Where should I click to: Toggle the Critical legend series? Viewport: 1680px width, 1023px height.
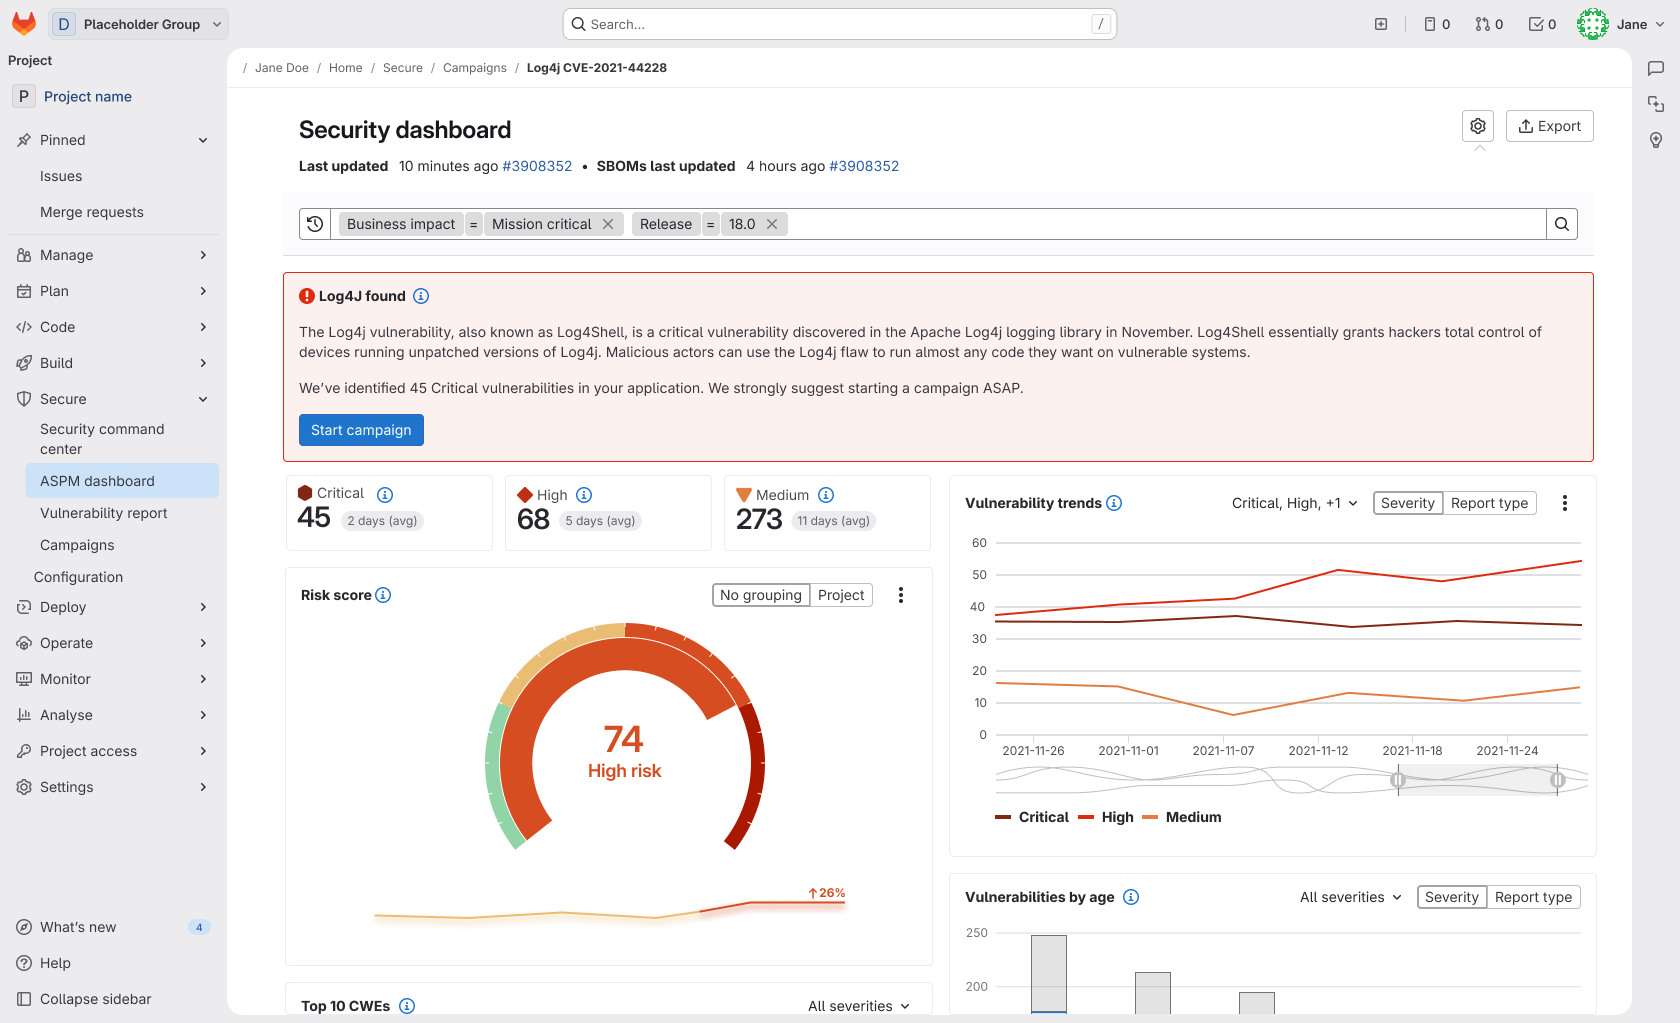tap(1032, 817)
